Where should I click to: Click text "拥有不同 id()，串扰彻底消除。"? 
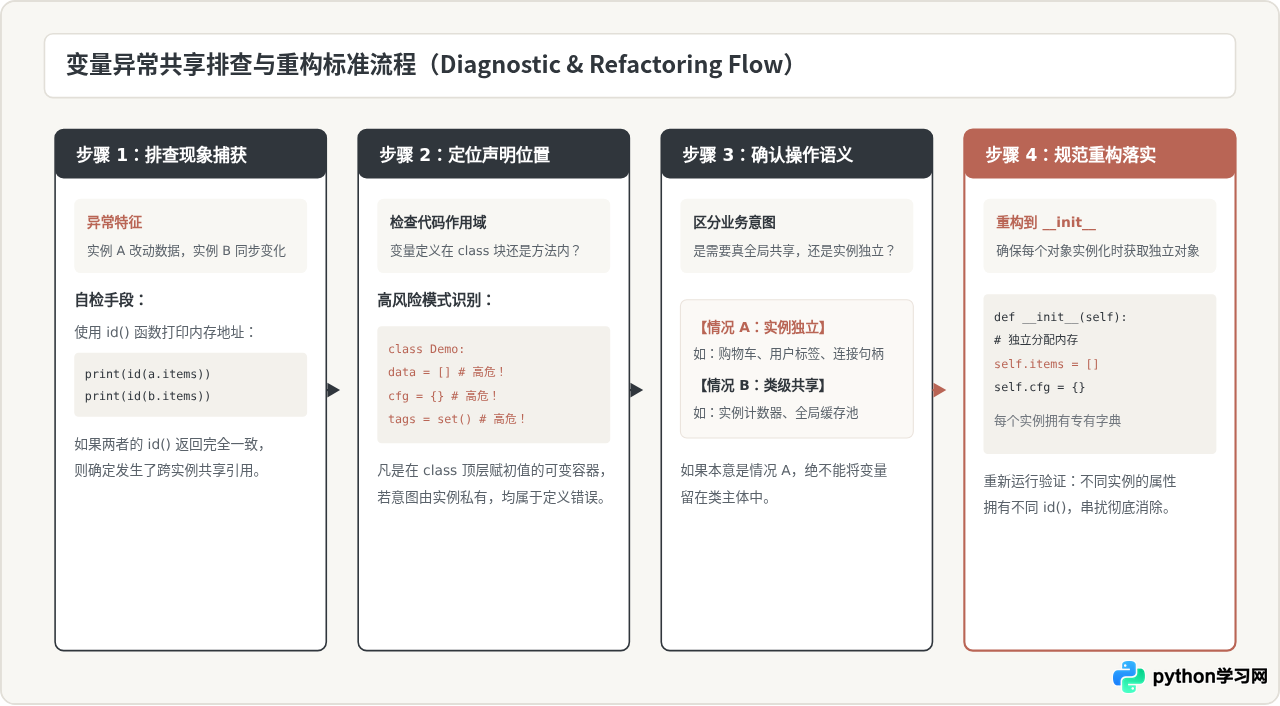(1077, 507)
